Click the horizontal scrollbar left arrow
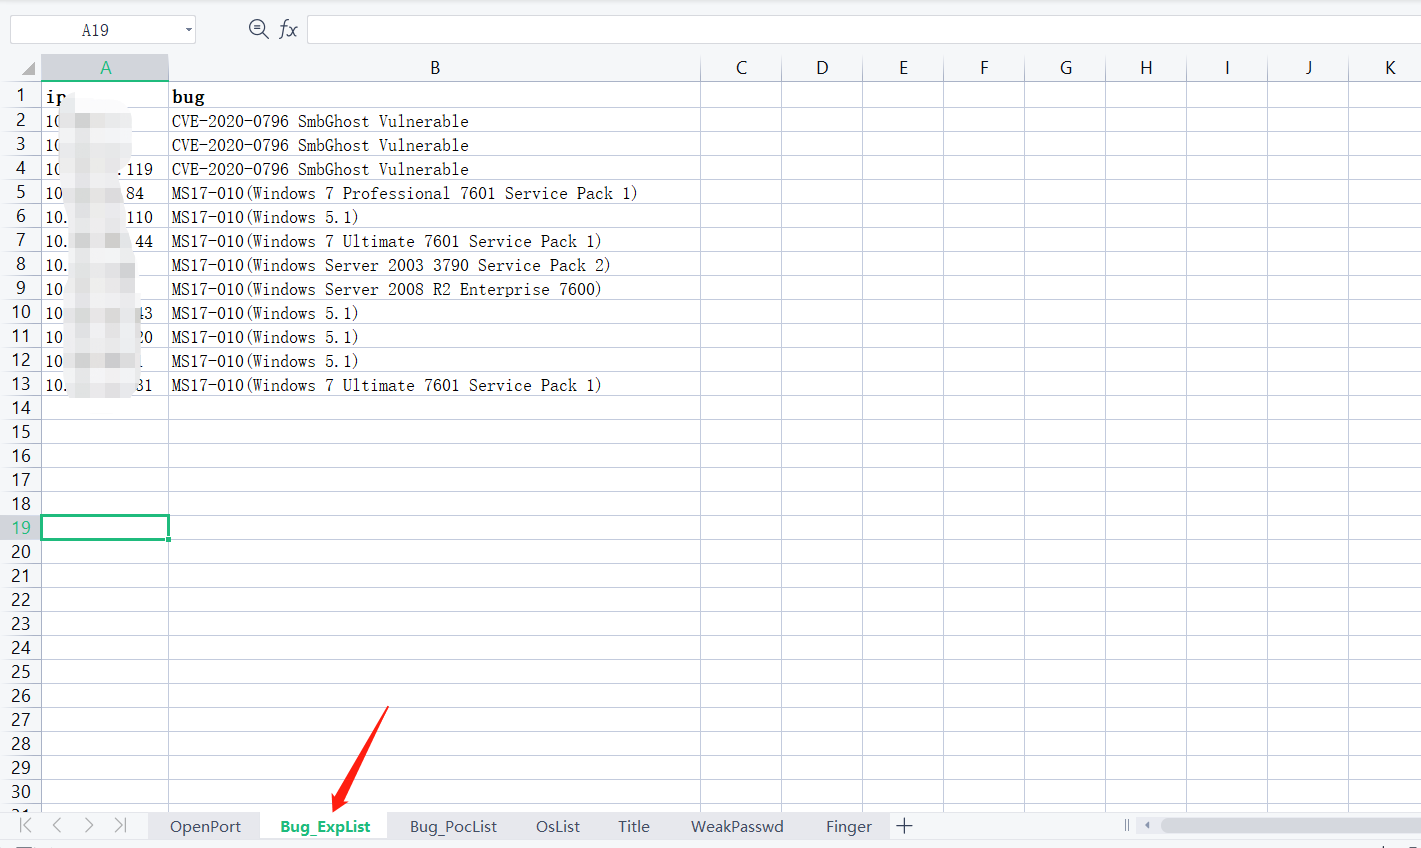The width and height of the screenshot is (1421, 848). pos(1147,825)
